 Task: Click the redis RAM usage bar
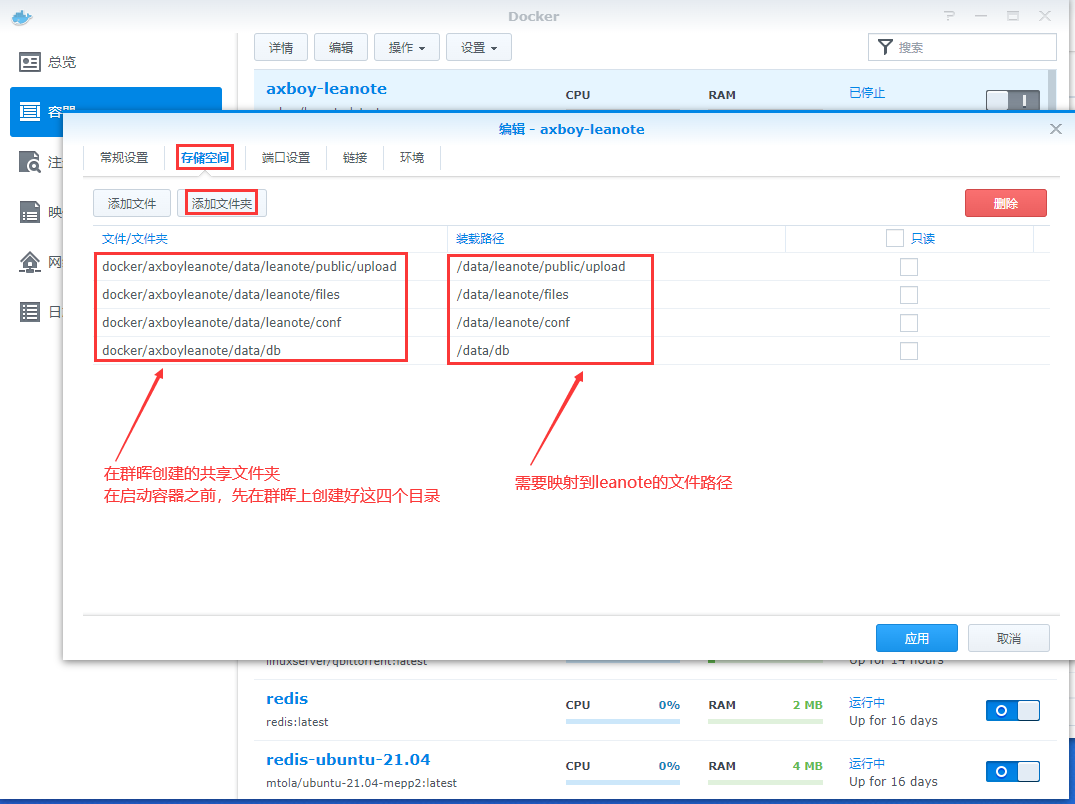(x=765, y=721)
